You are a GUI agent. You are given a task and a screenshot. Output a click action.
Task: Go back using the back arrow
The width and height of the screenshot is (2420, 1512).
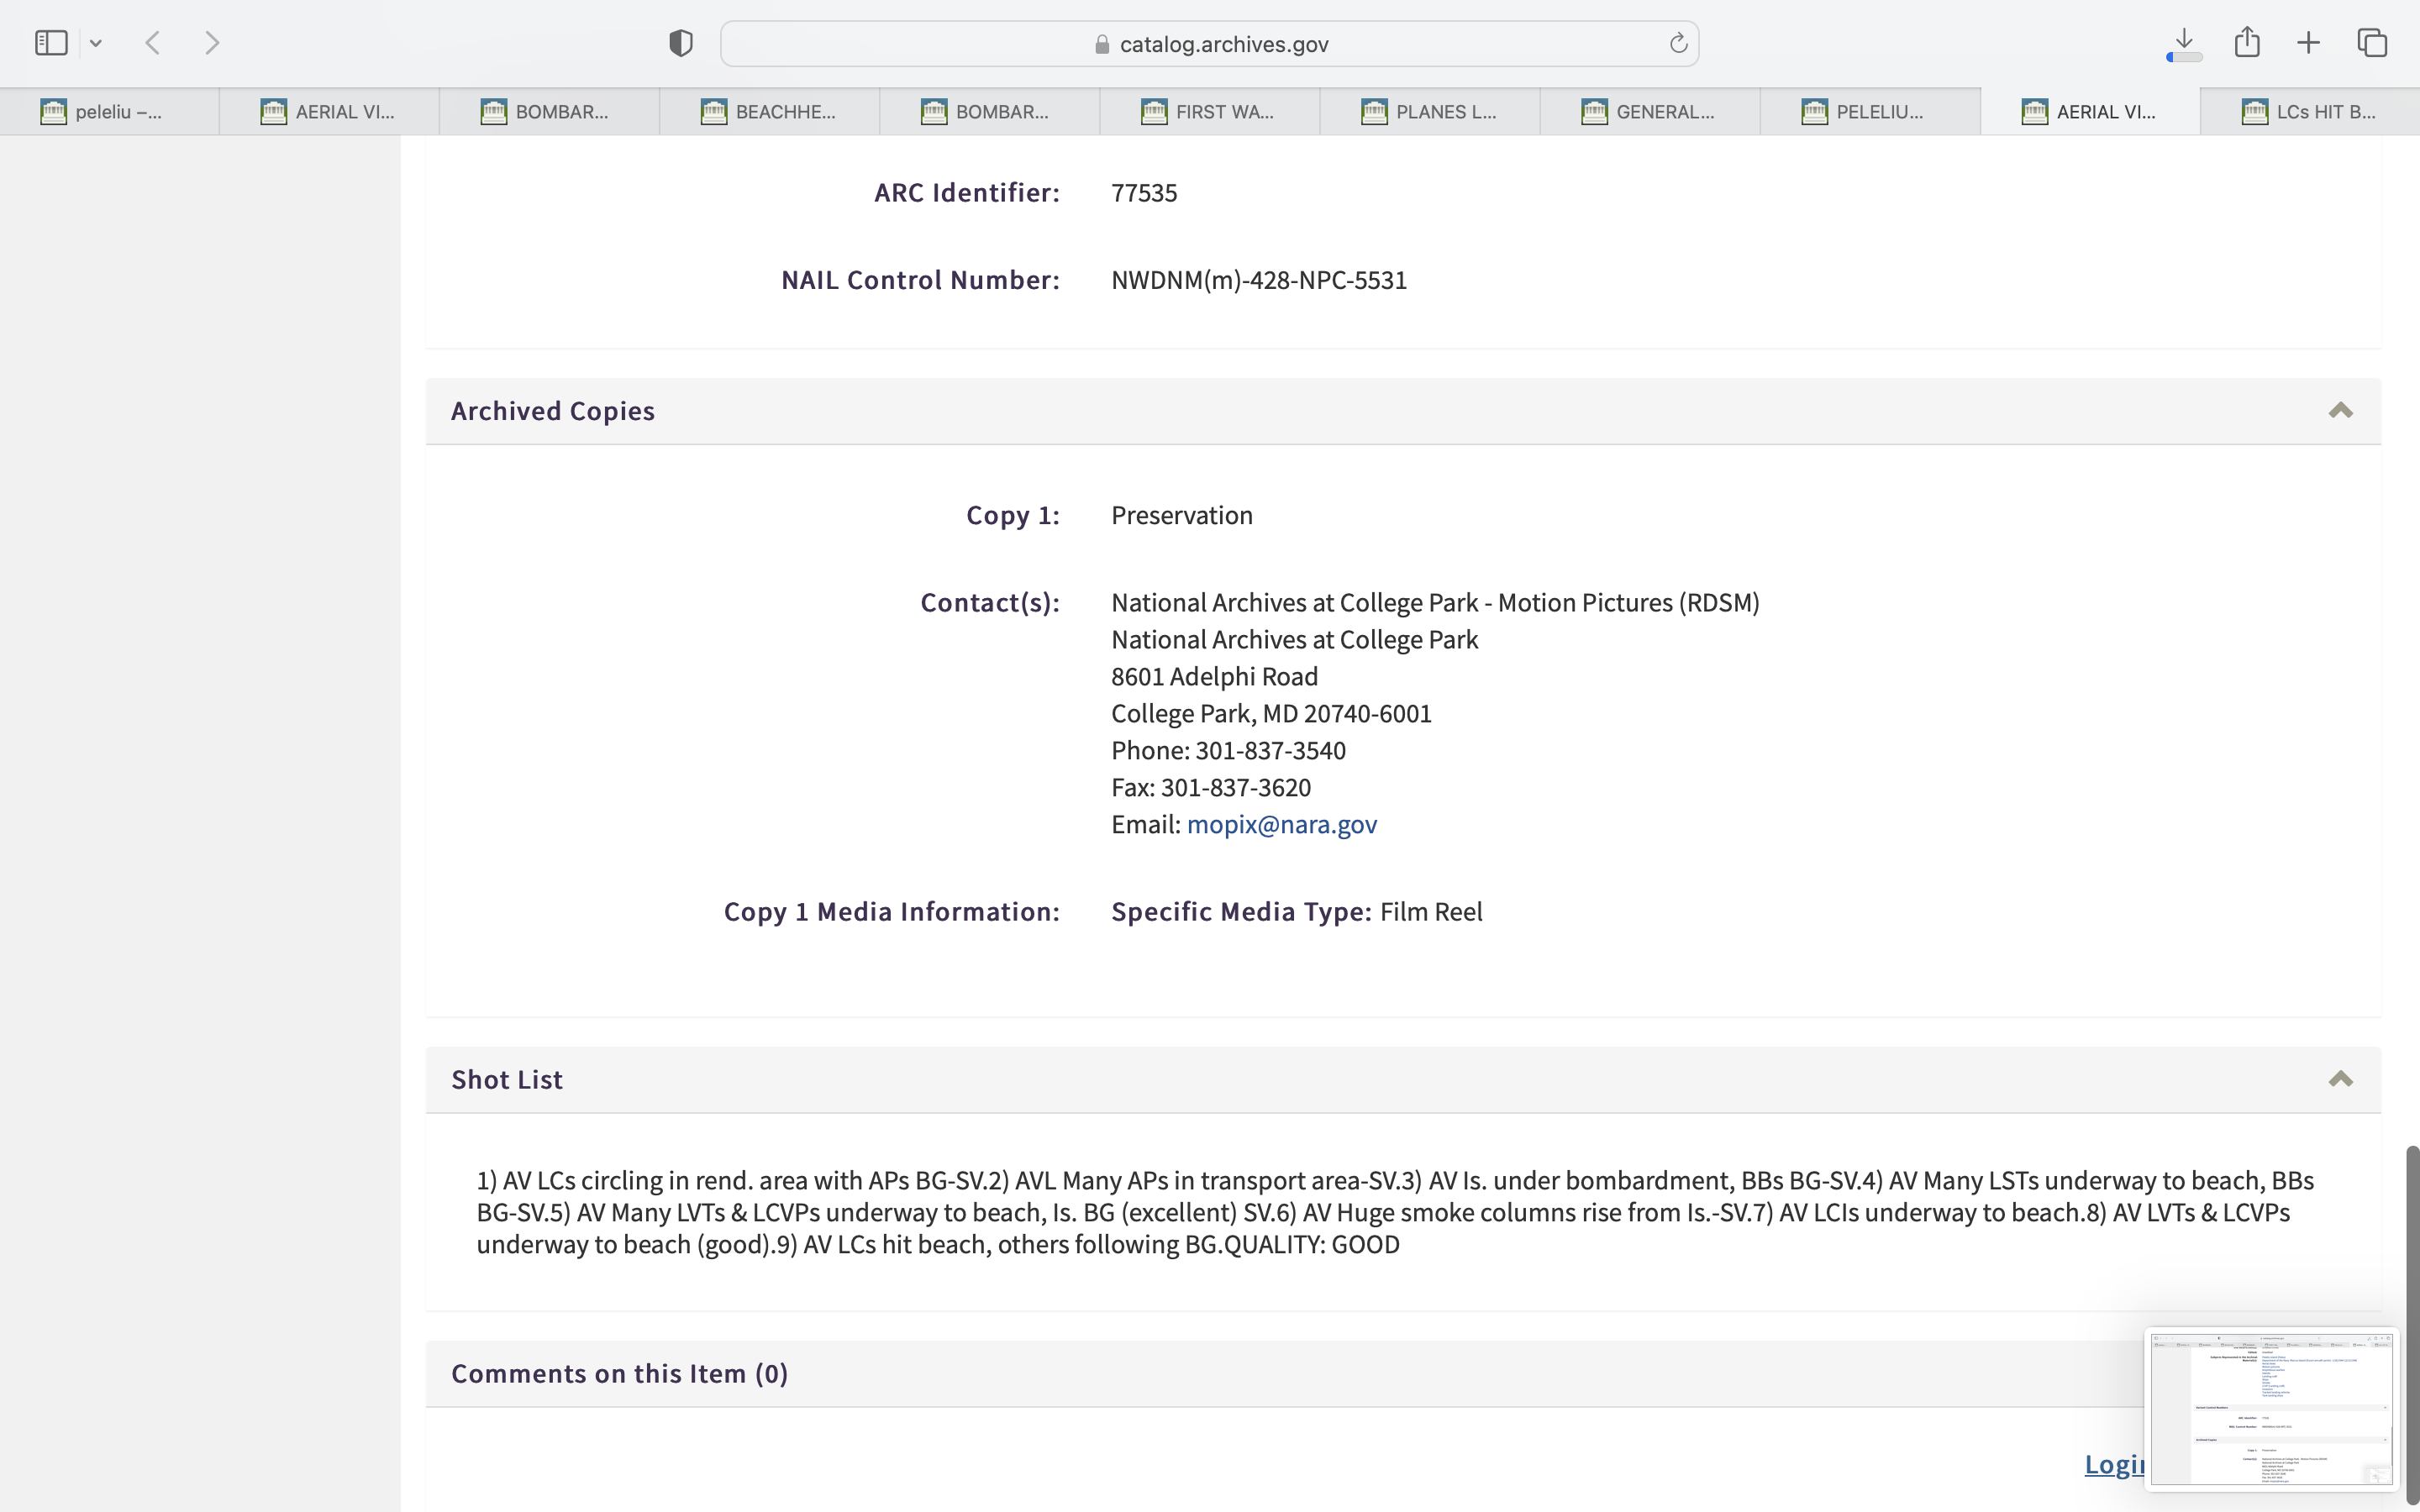(153, 43)
